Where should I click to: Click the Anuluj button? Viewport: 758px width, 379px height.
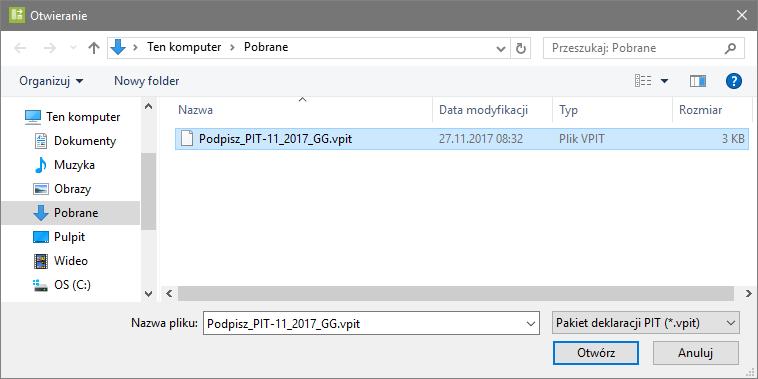pyautogui.click(x=696, y=353)
